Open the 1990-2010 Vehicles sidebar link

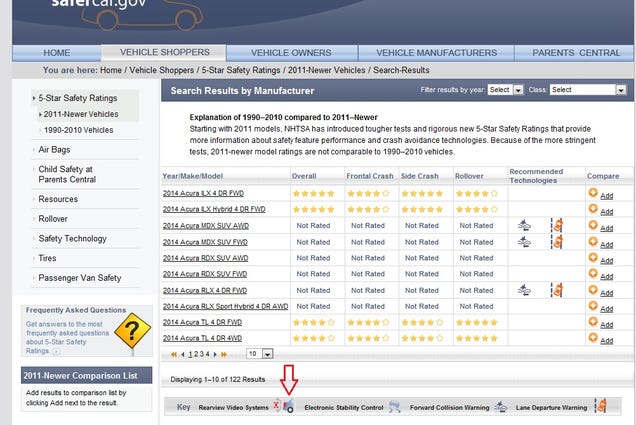[78, 130]
